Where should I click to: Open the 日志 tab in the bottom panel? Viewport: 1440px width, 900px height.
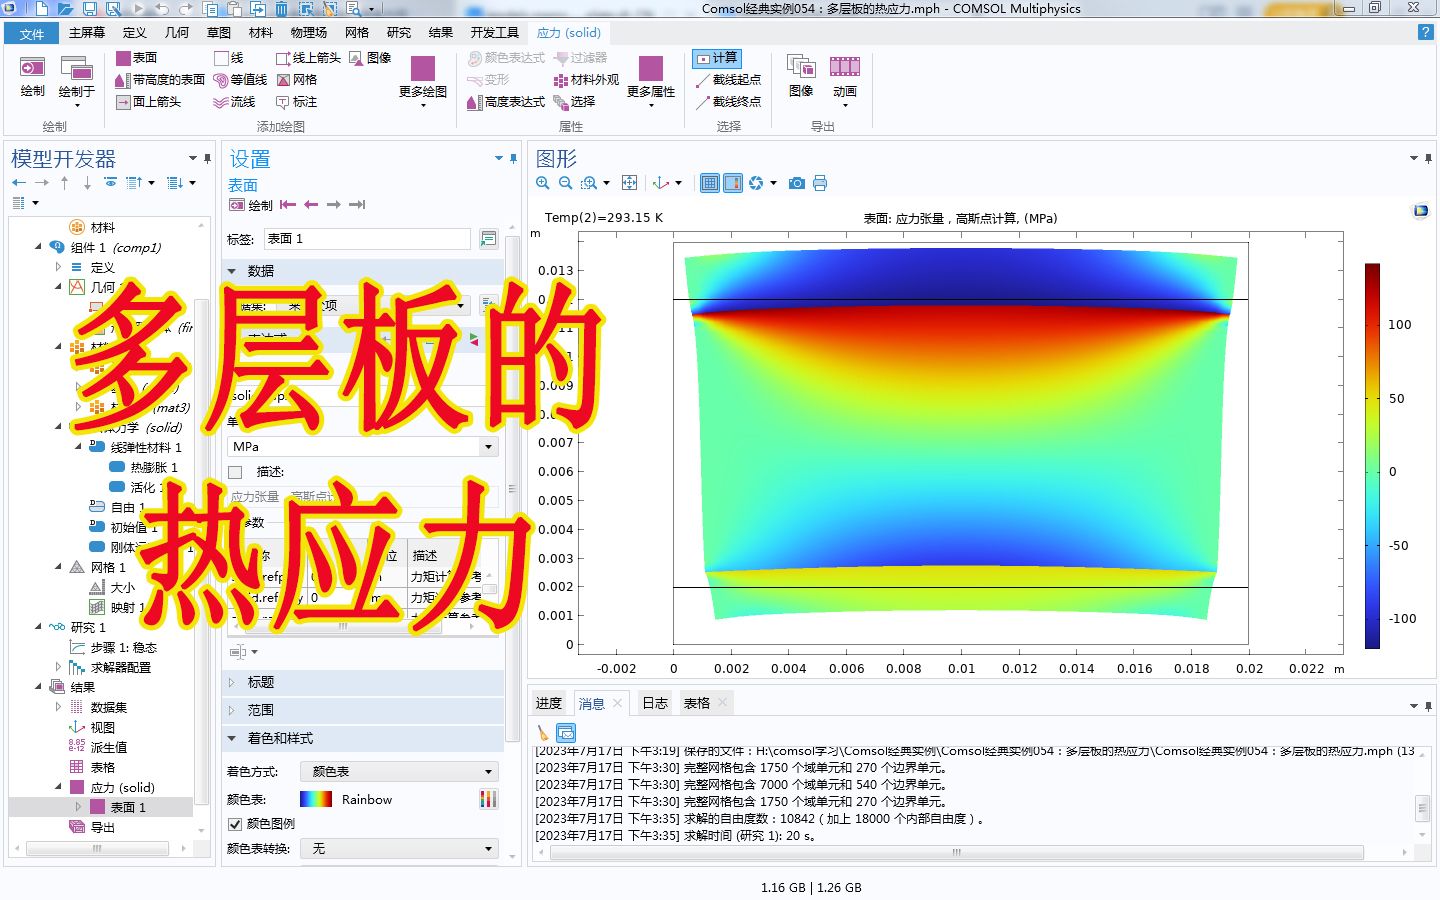[655, 702]
